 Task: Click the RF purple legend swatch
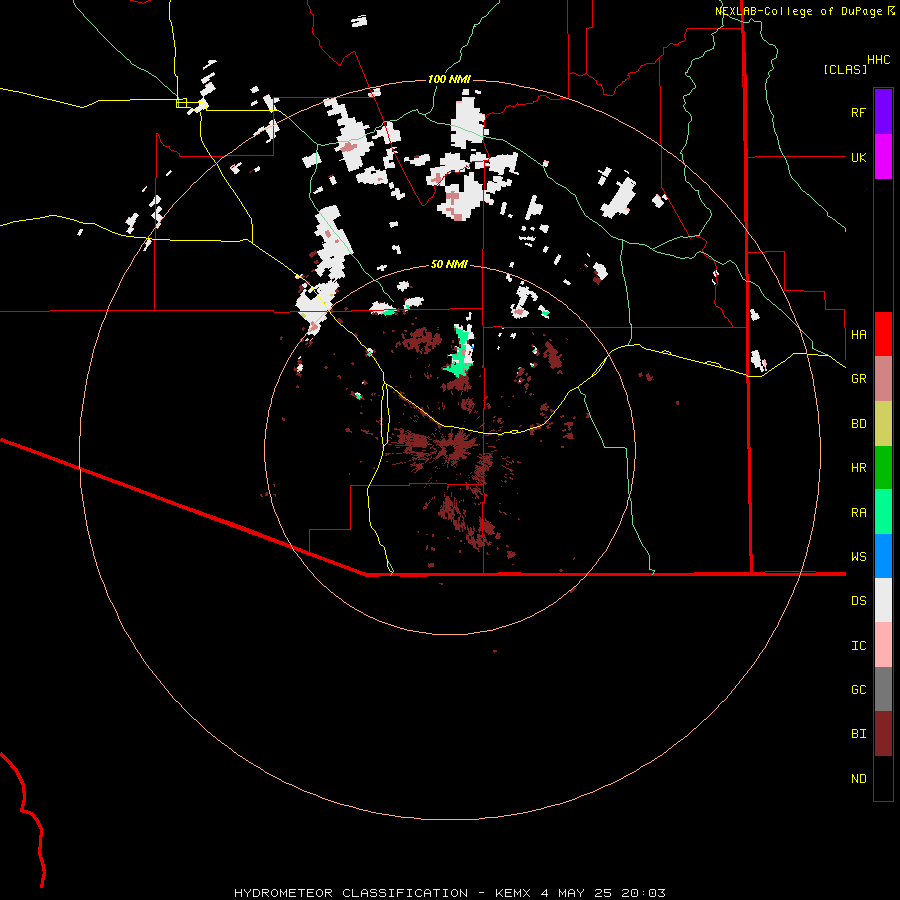[x=883, y=112]
